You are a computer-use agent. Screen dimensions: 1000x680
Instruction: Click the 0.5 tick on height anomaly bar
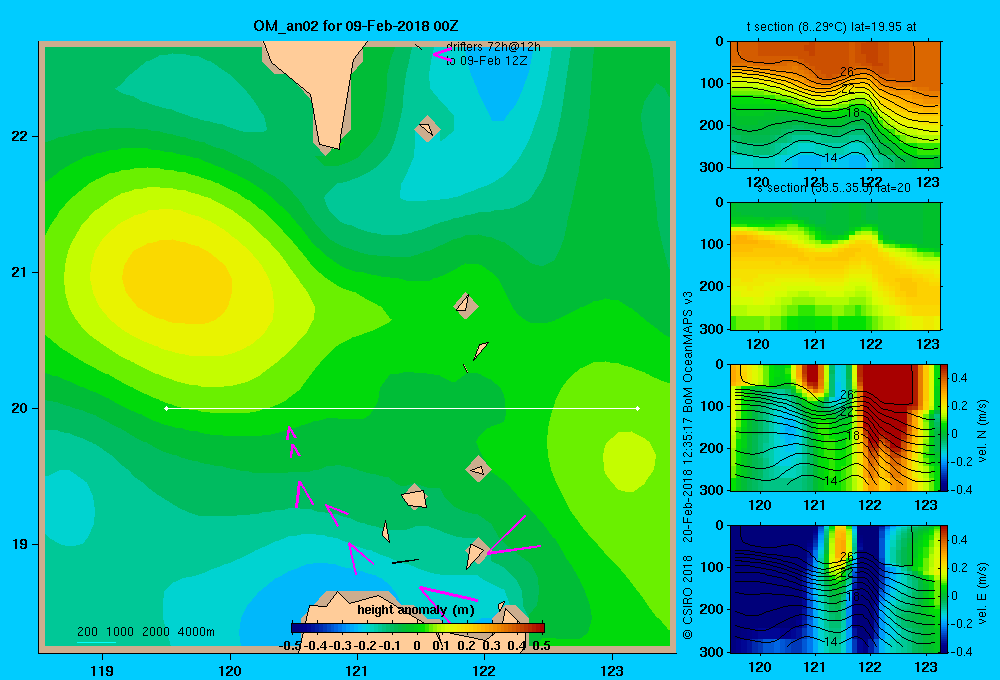click(x=541, y=646)
